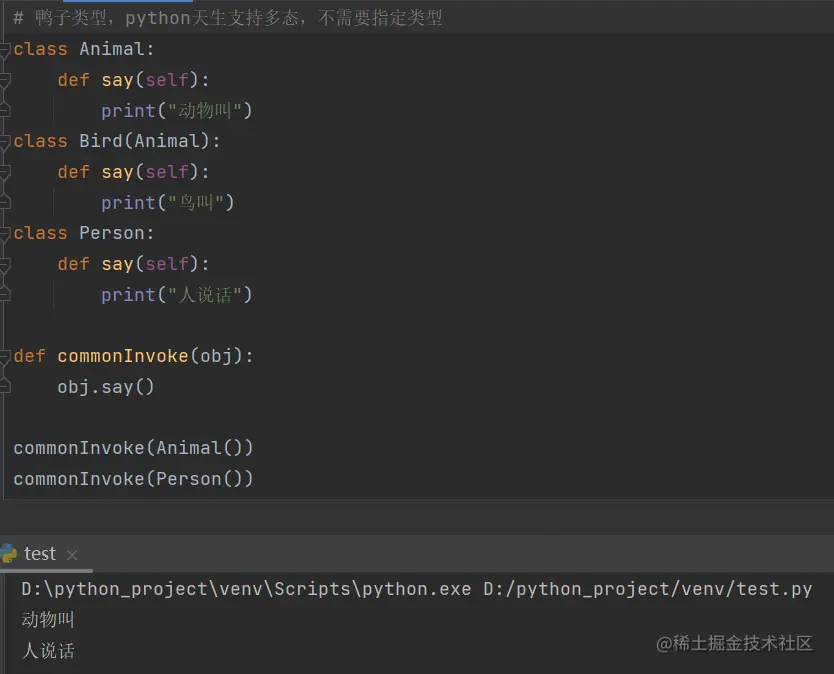
Task: Collapse say method fold in Animal class
Action: tap(5, 80)
